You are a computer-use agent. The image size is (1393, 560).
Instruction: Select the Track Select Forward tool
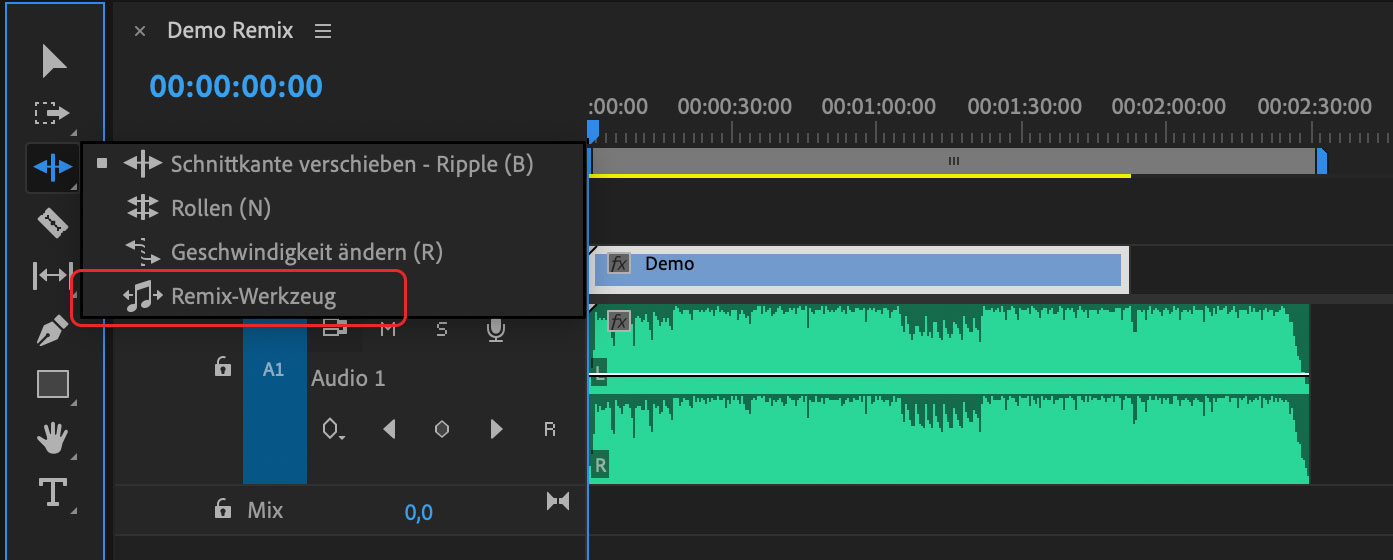click(52, 113)
